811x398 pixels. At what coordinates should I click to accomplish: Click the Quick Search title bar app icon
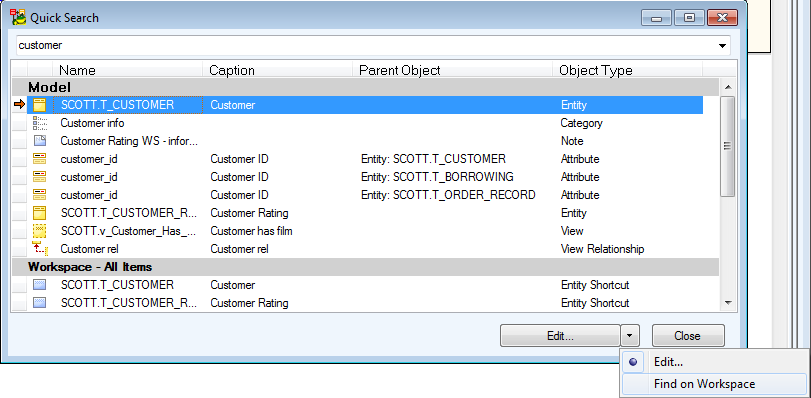pyautogui.click(x=18, y=17)
